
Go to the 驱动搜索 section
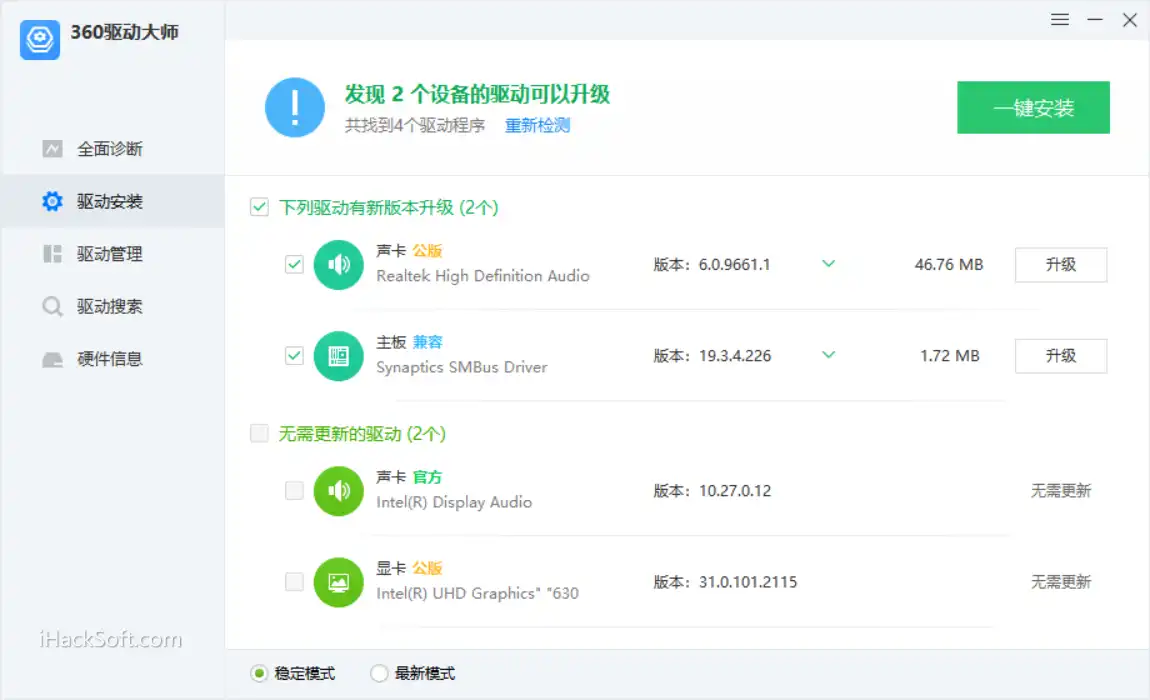(x=113, y=306)
